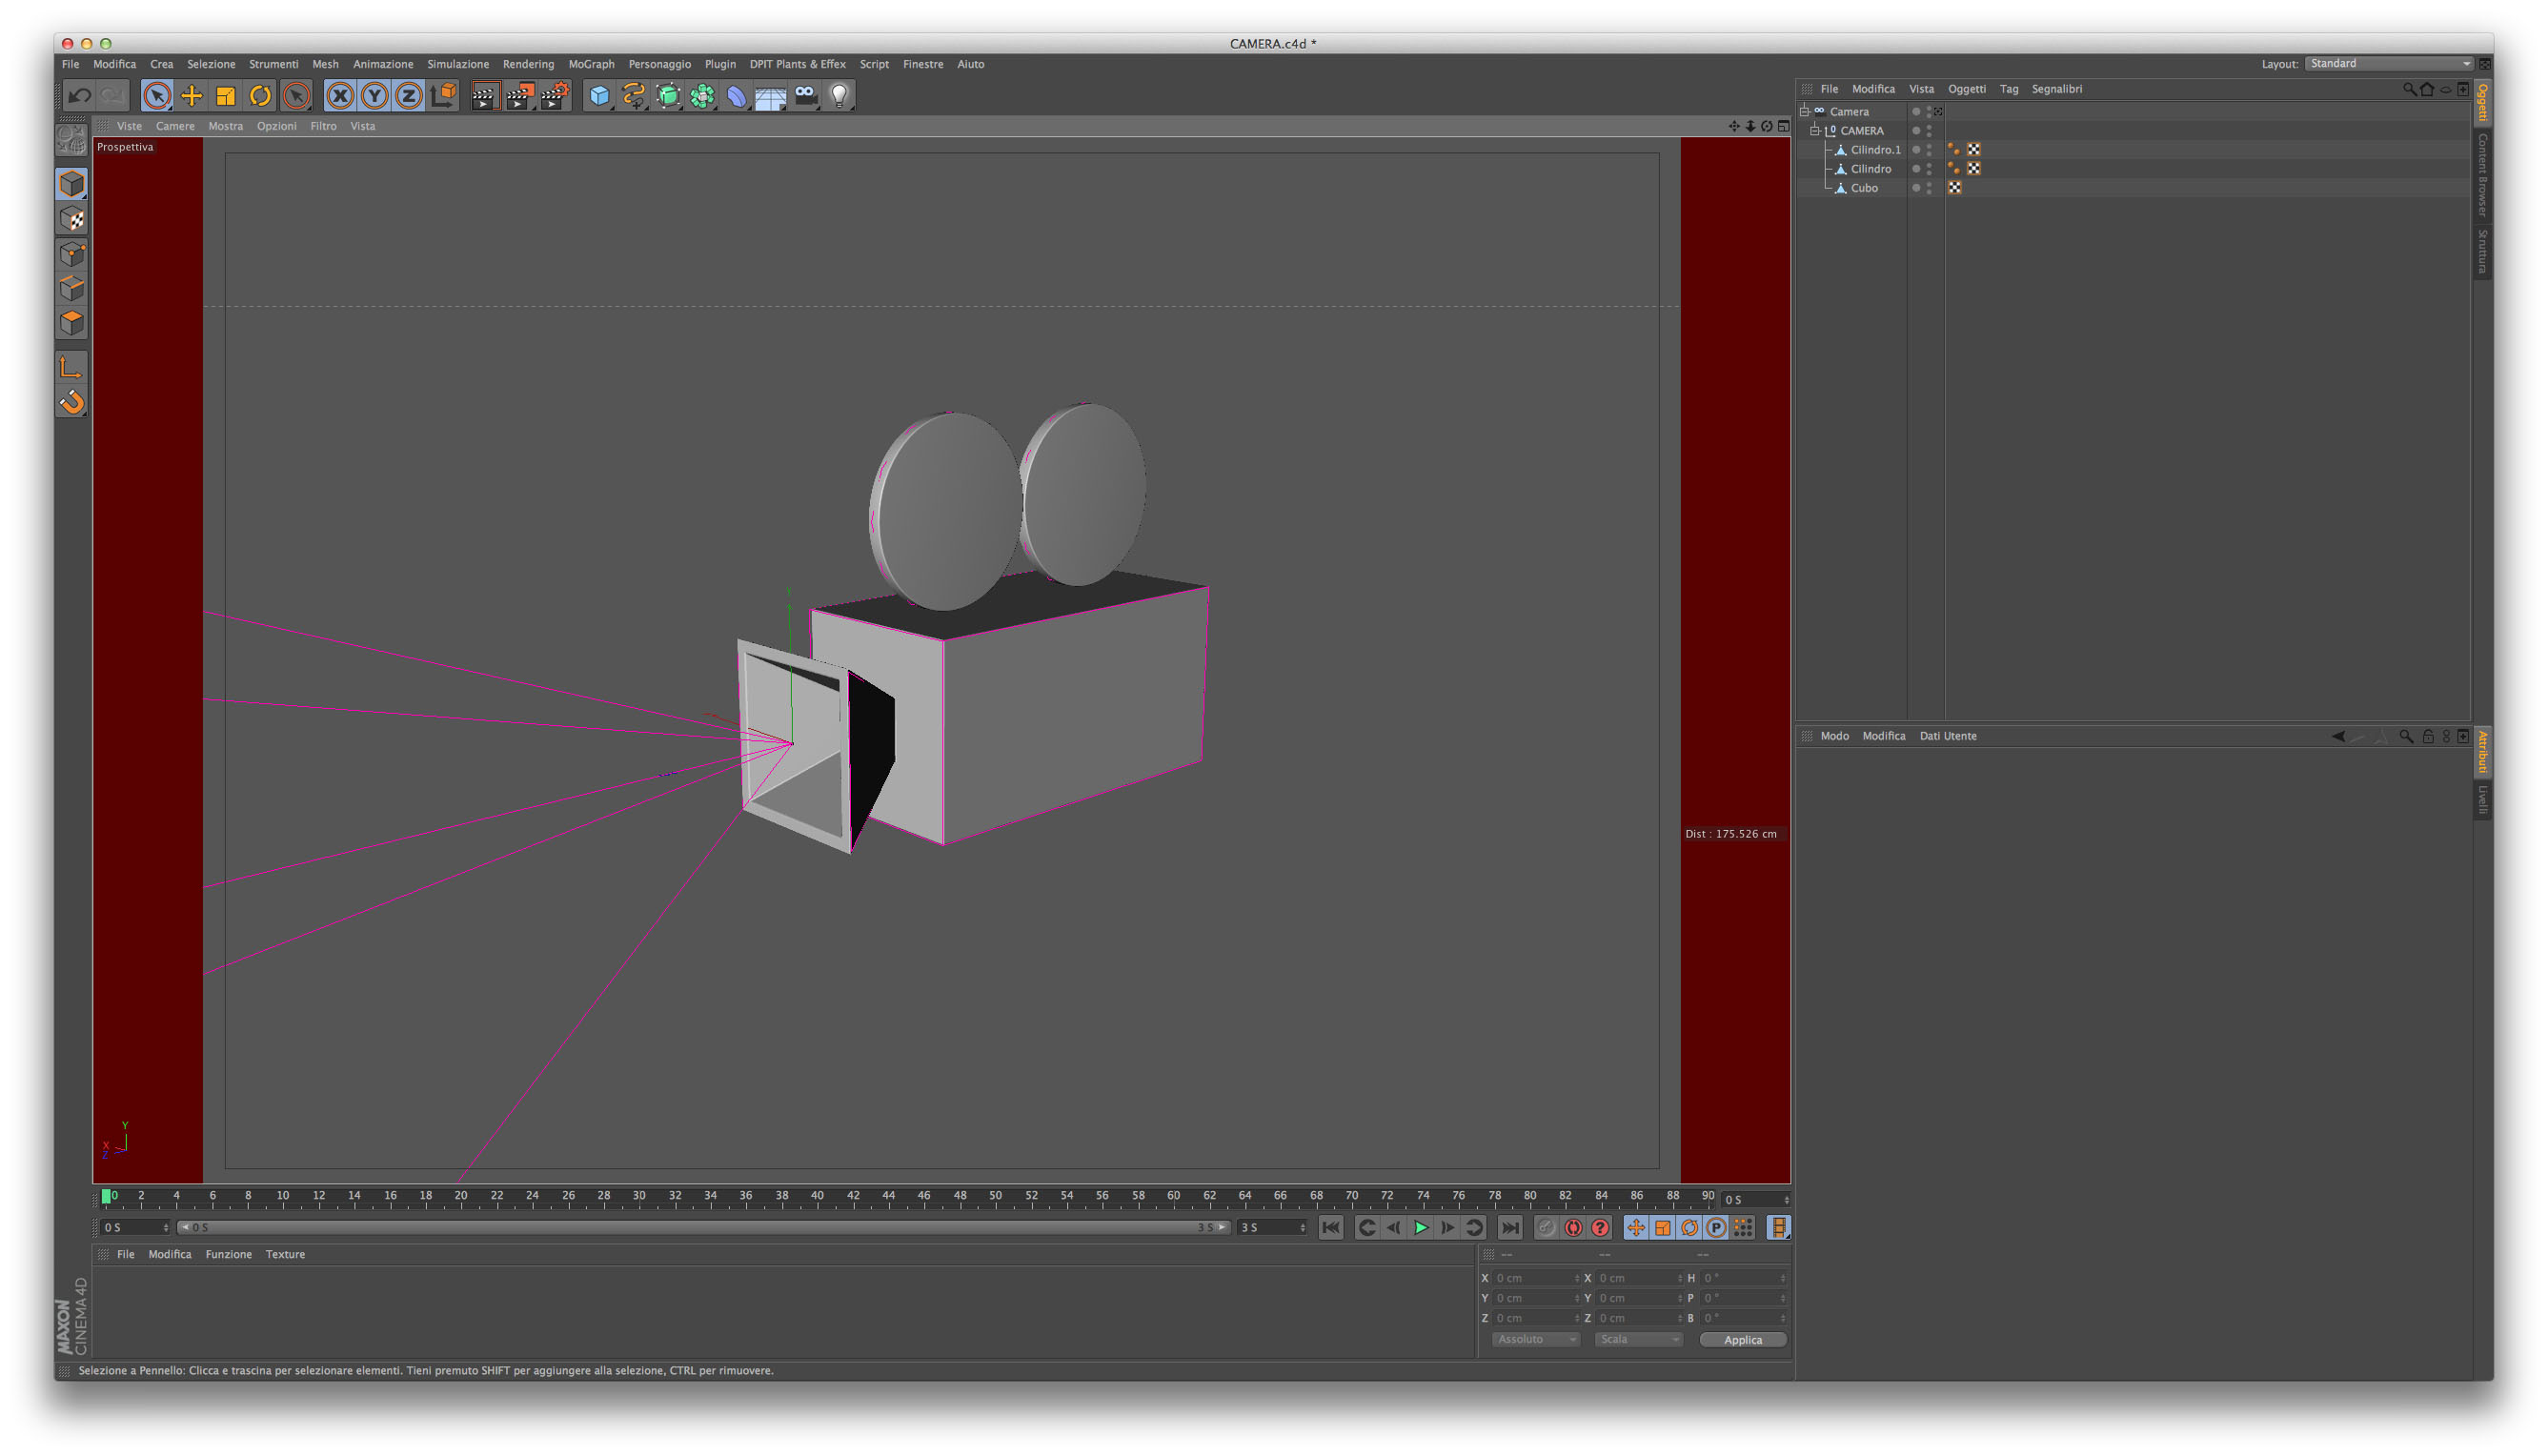
Task: Open the Assoluto coordinate mode dropdown
Action: (x=1535, y=1339)
